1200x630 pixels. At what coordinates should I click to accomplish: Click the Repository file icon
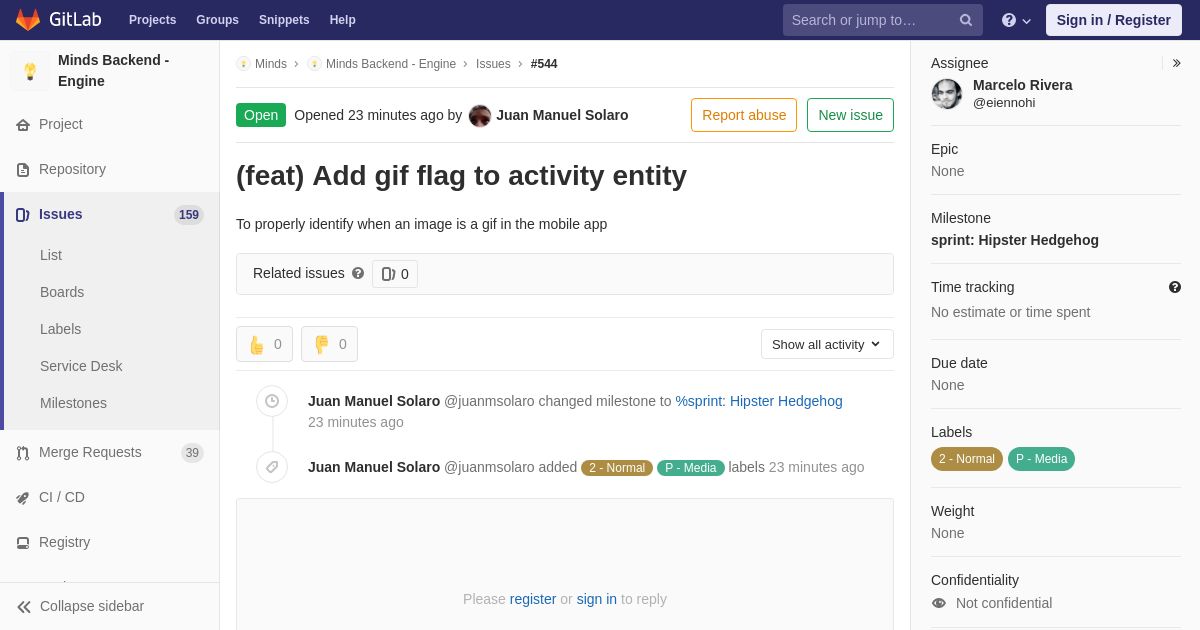pyautogui.click(x=23, y=170)
